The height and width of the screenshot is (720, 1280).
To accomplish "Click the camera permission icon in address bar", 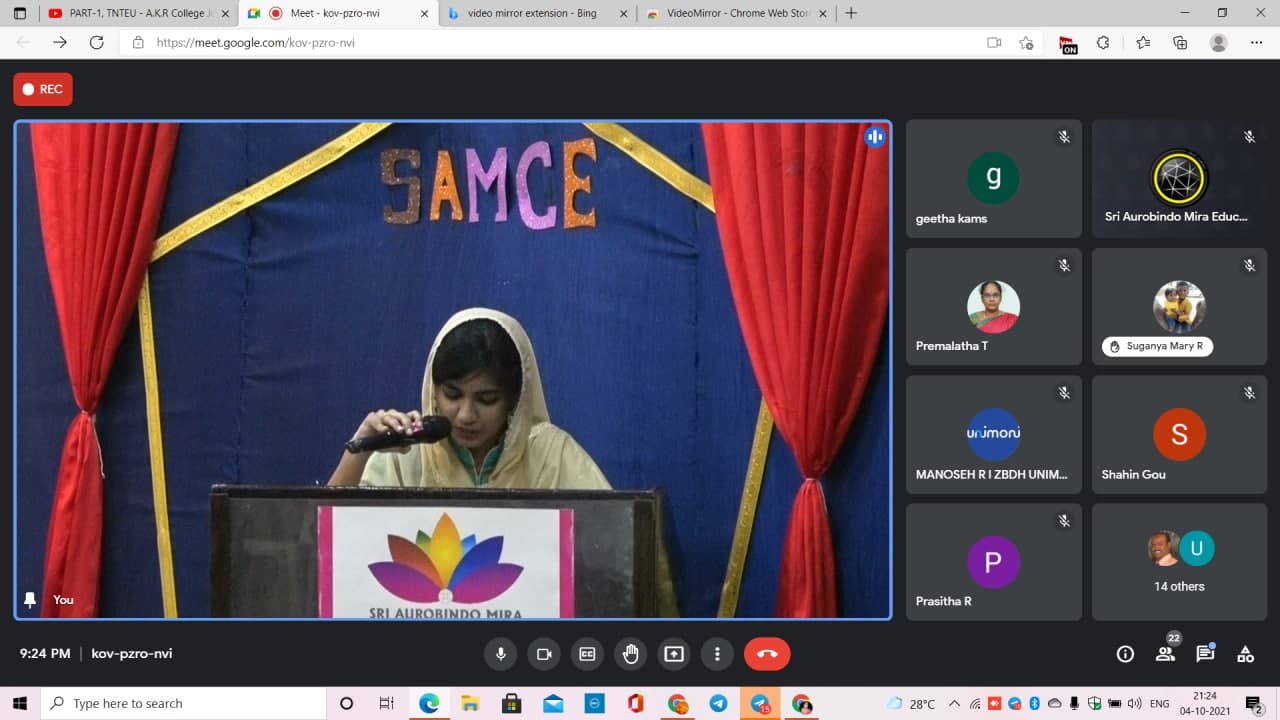I will [x=994, y=43].
